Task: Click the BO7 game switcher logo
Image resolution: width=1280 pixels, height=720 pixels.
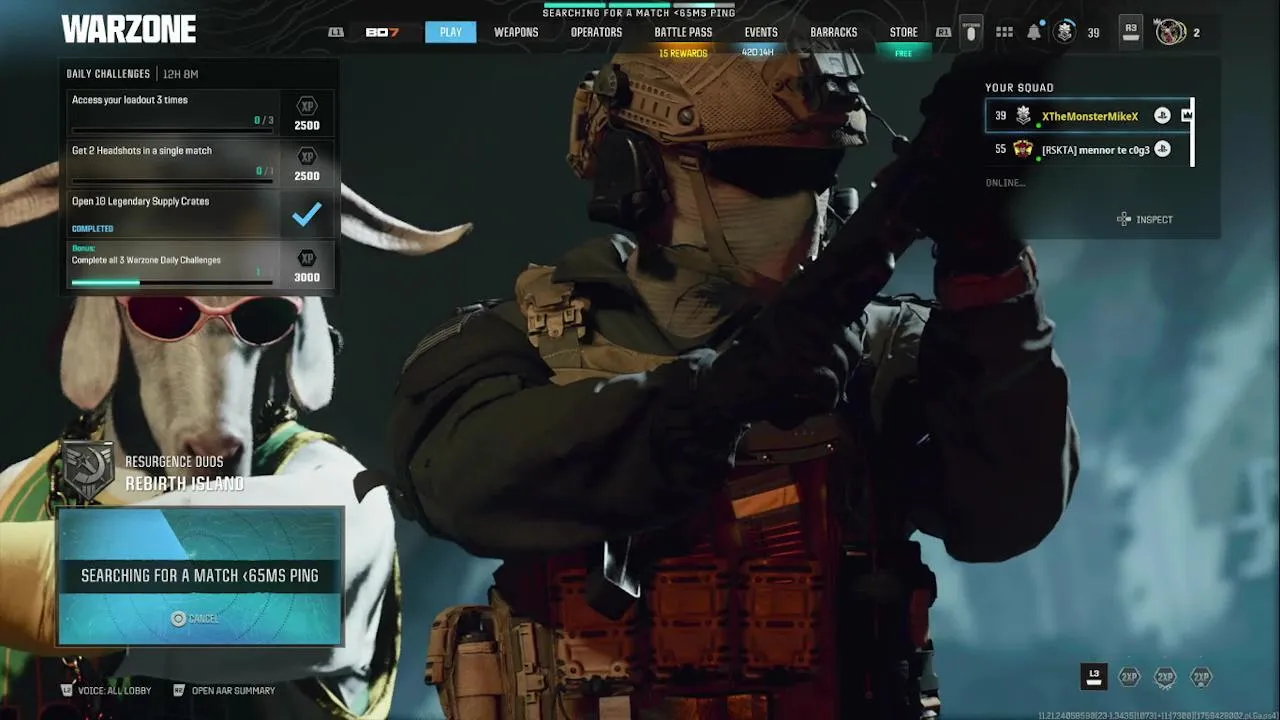Action: (x=382, y=32)
